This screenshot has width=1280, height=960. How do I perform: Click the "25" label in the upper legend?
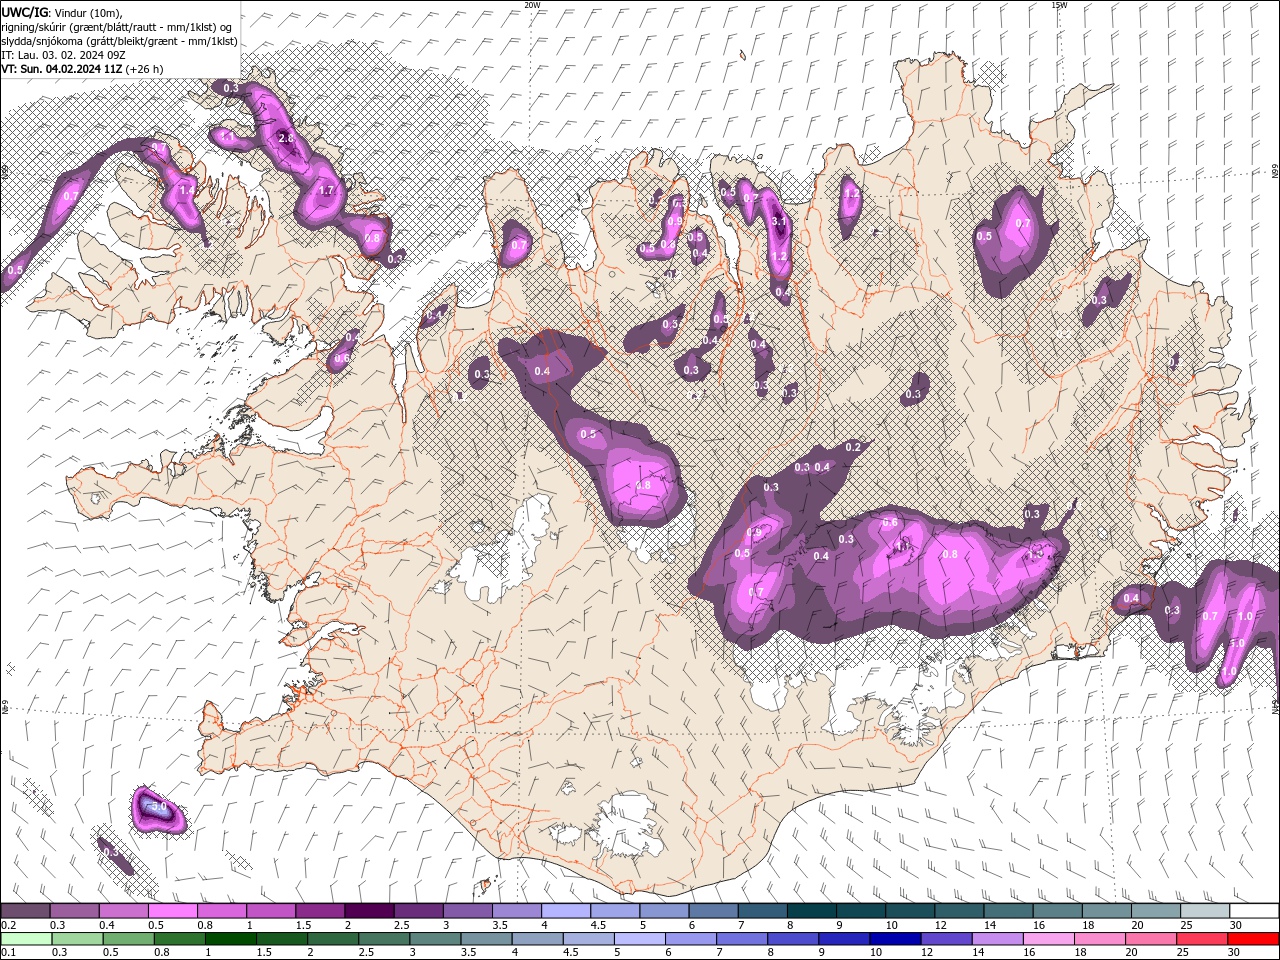pos(1186,925)
